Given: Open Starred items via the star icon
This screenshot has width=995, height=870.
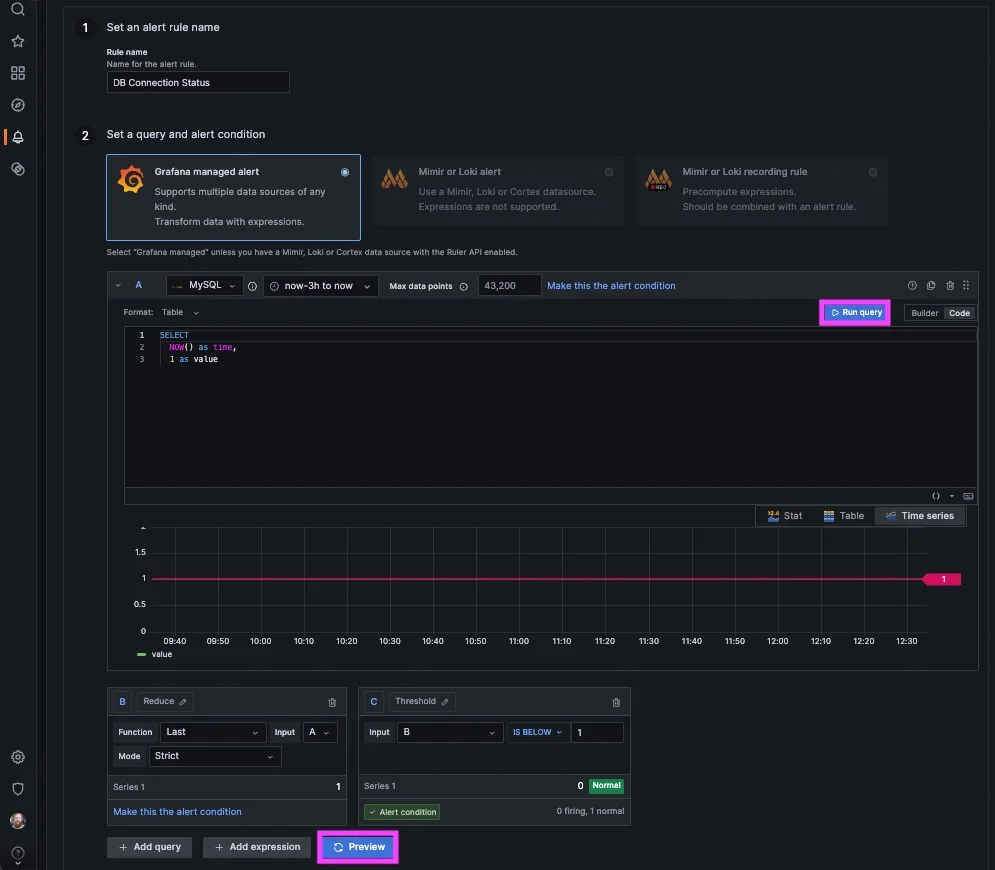Looking at the screenshot, I should coord(17,41).
